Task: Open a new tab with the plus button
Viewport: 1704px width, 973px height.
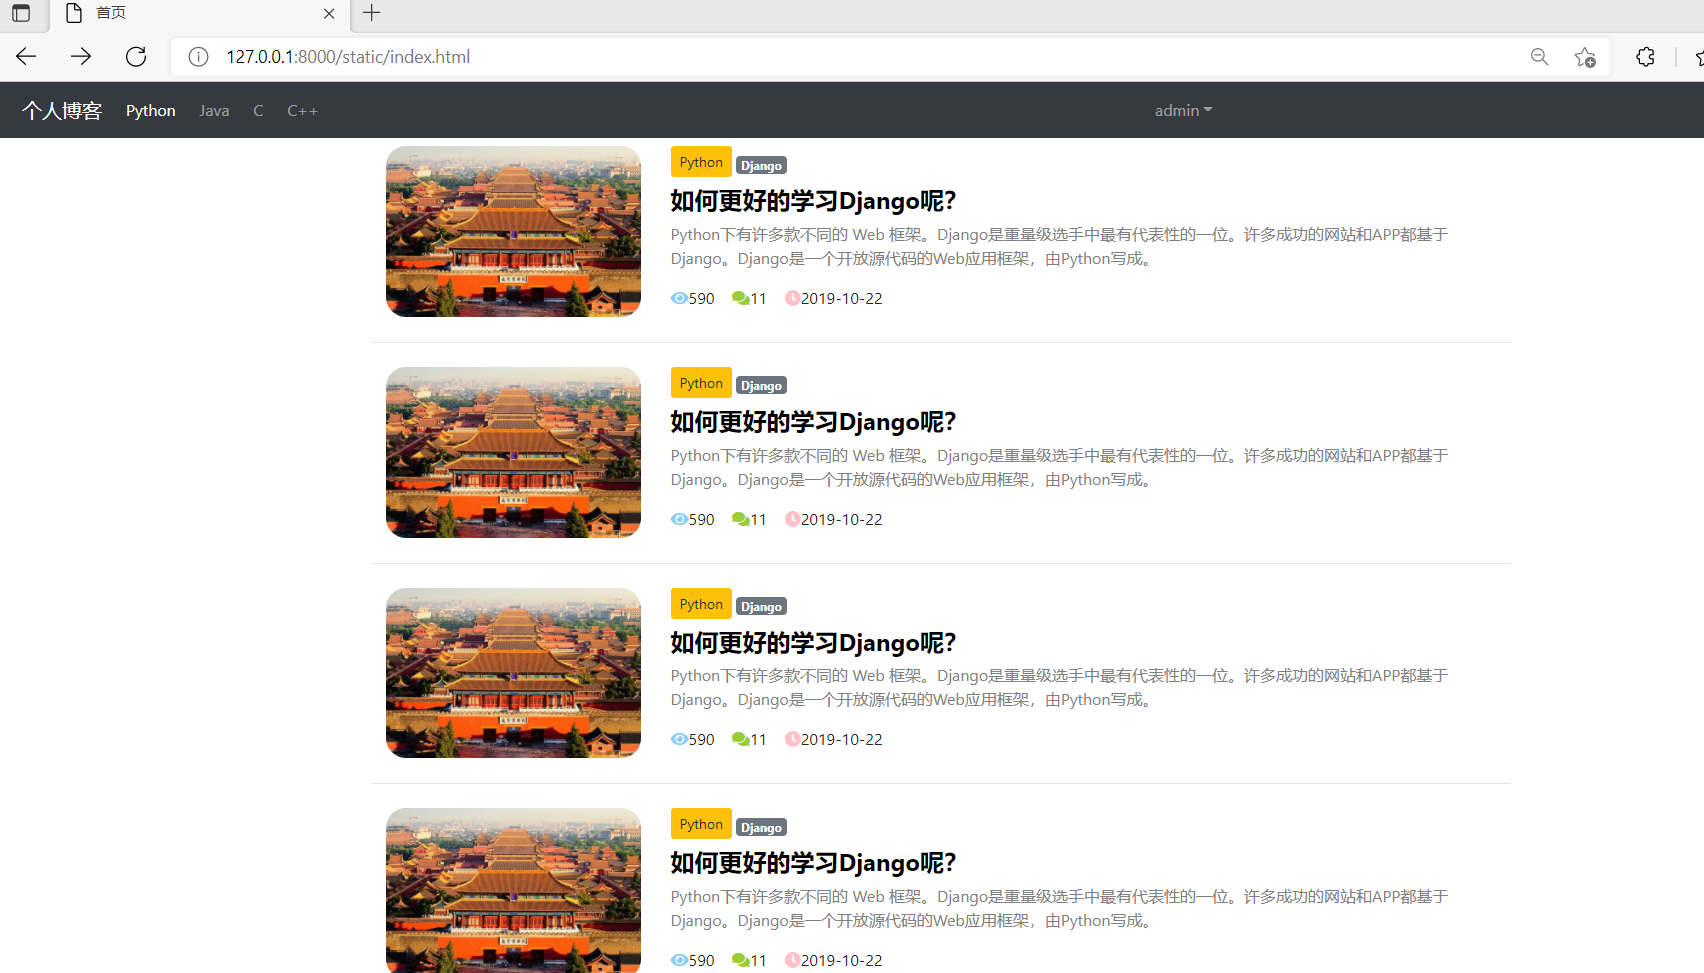Action: [x=372, y=13]
